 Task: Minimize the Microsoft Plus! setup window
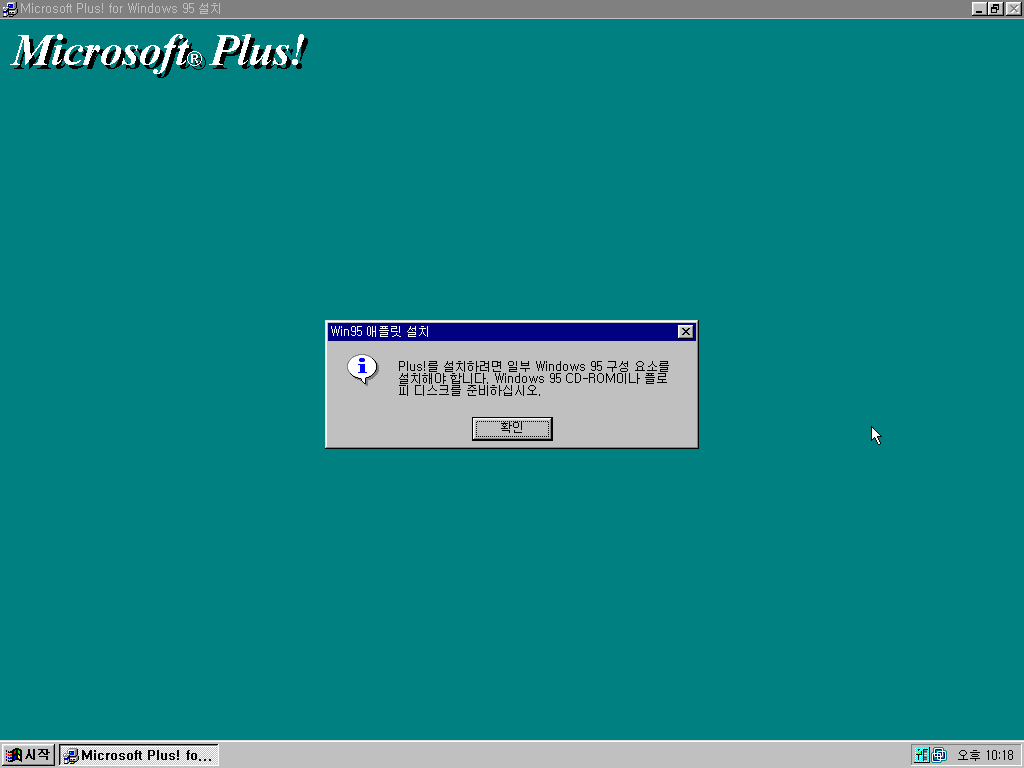tap(978, 8)
